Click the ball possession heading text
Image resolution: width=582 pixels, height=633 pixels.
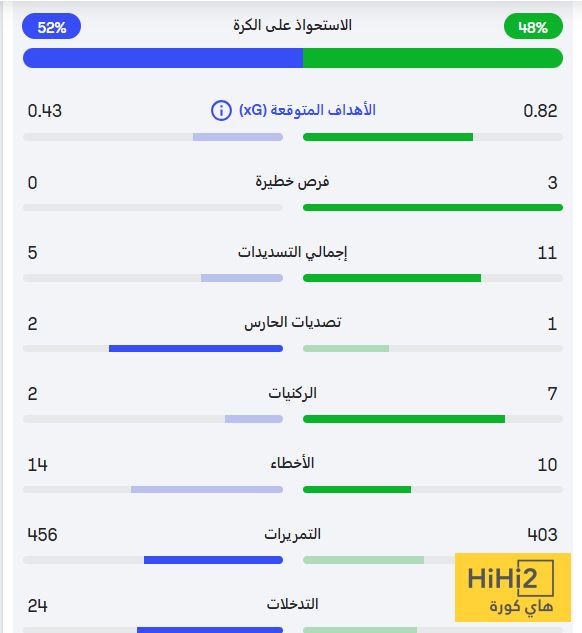(x=293, y=25)
